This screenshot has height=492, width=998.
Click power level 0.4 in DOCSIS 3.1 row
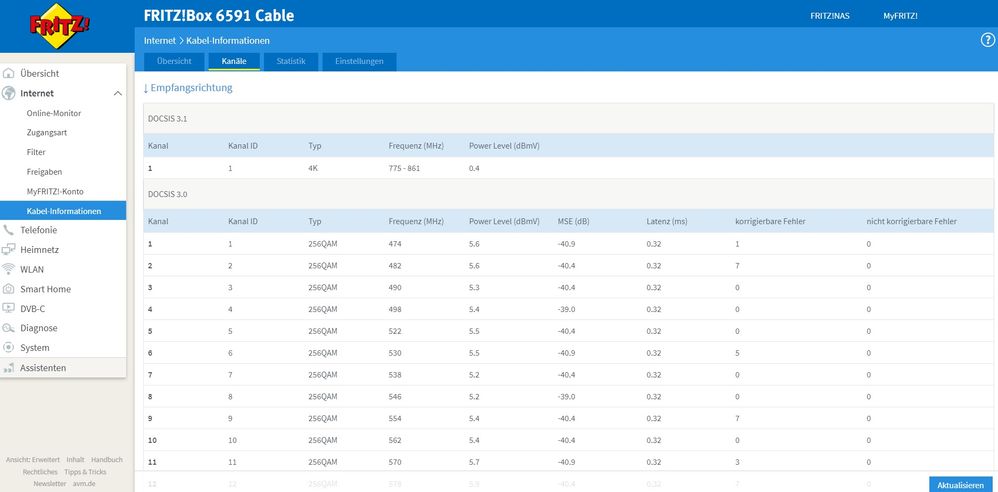pos(474,169)
